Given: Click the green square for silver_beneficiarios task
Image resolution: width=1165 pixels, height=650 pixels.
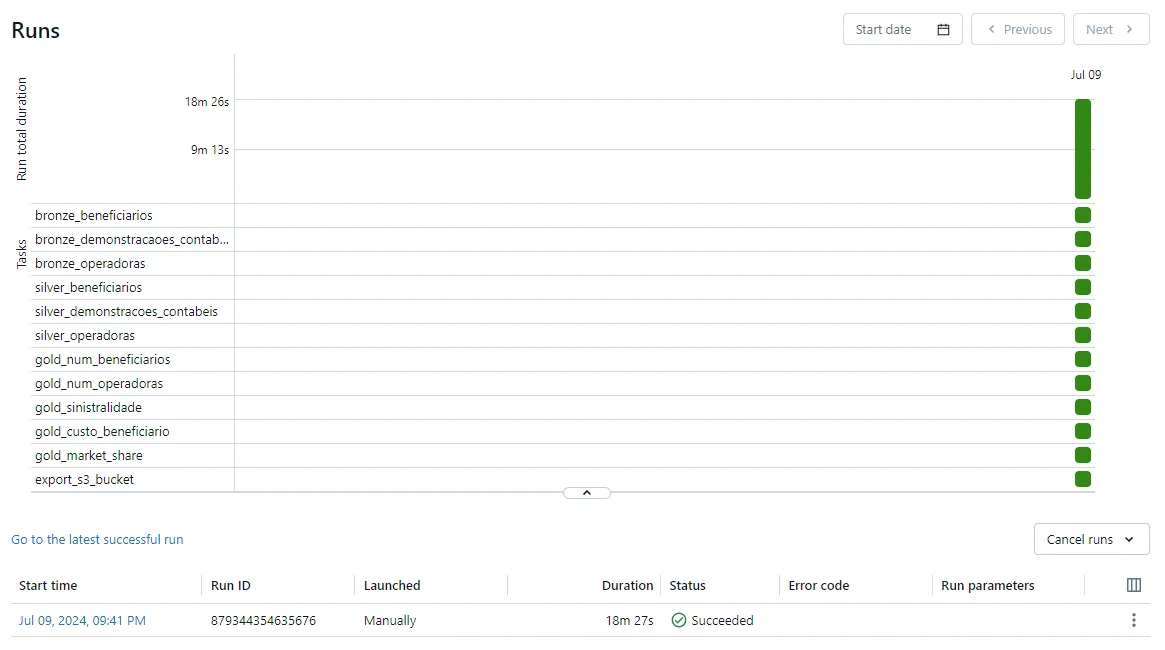Looking at the screenshot, I should tap(1083, 287).
